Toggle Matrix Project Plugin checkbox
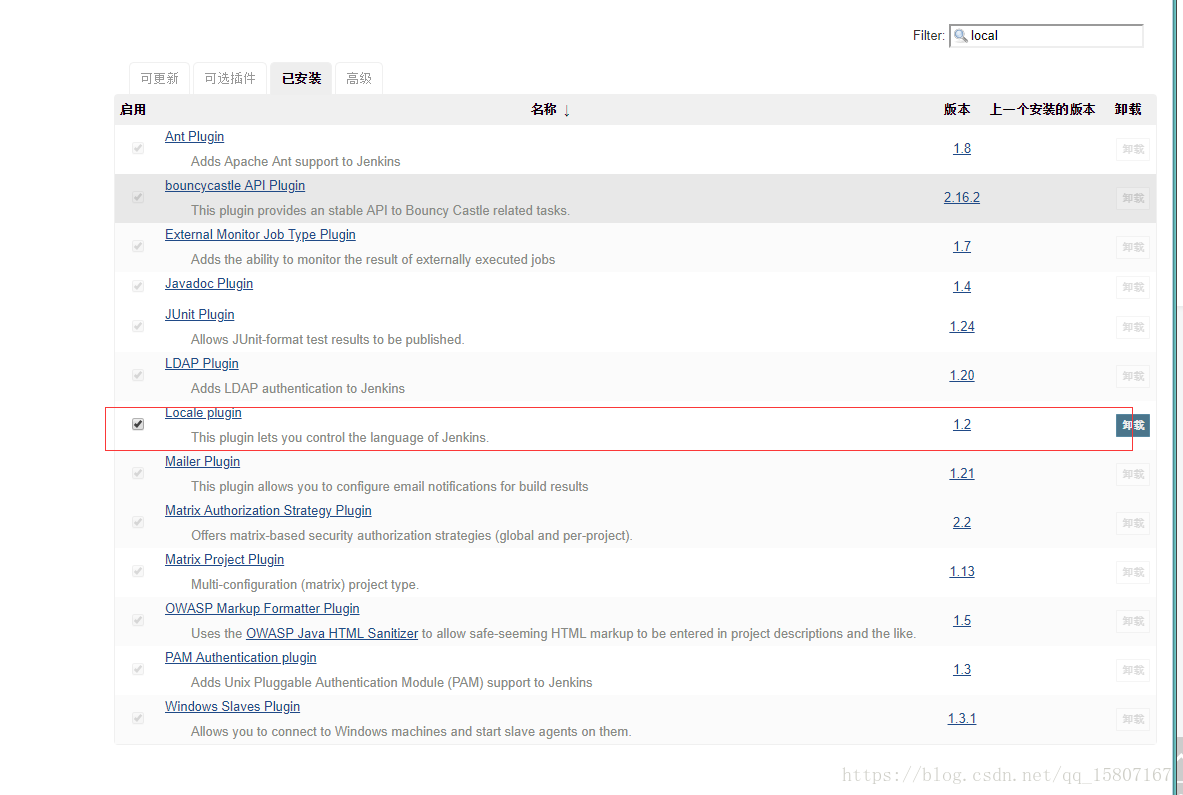This screenshot has width=1183, height=795. click(x=138, y=571)
